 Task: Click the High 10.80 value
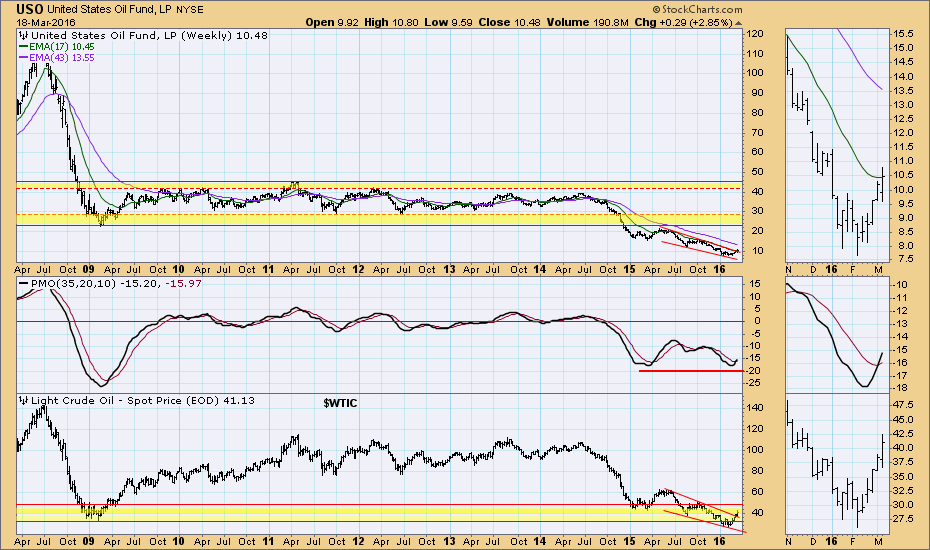tap(391, 23)
